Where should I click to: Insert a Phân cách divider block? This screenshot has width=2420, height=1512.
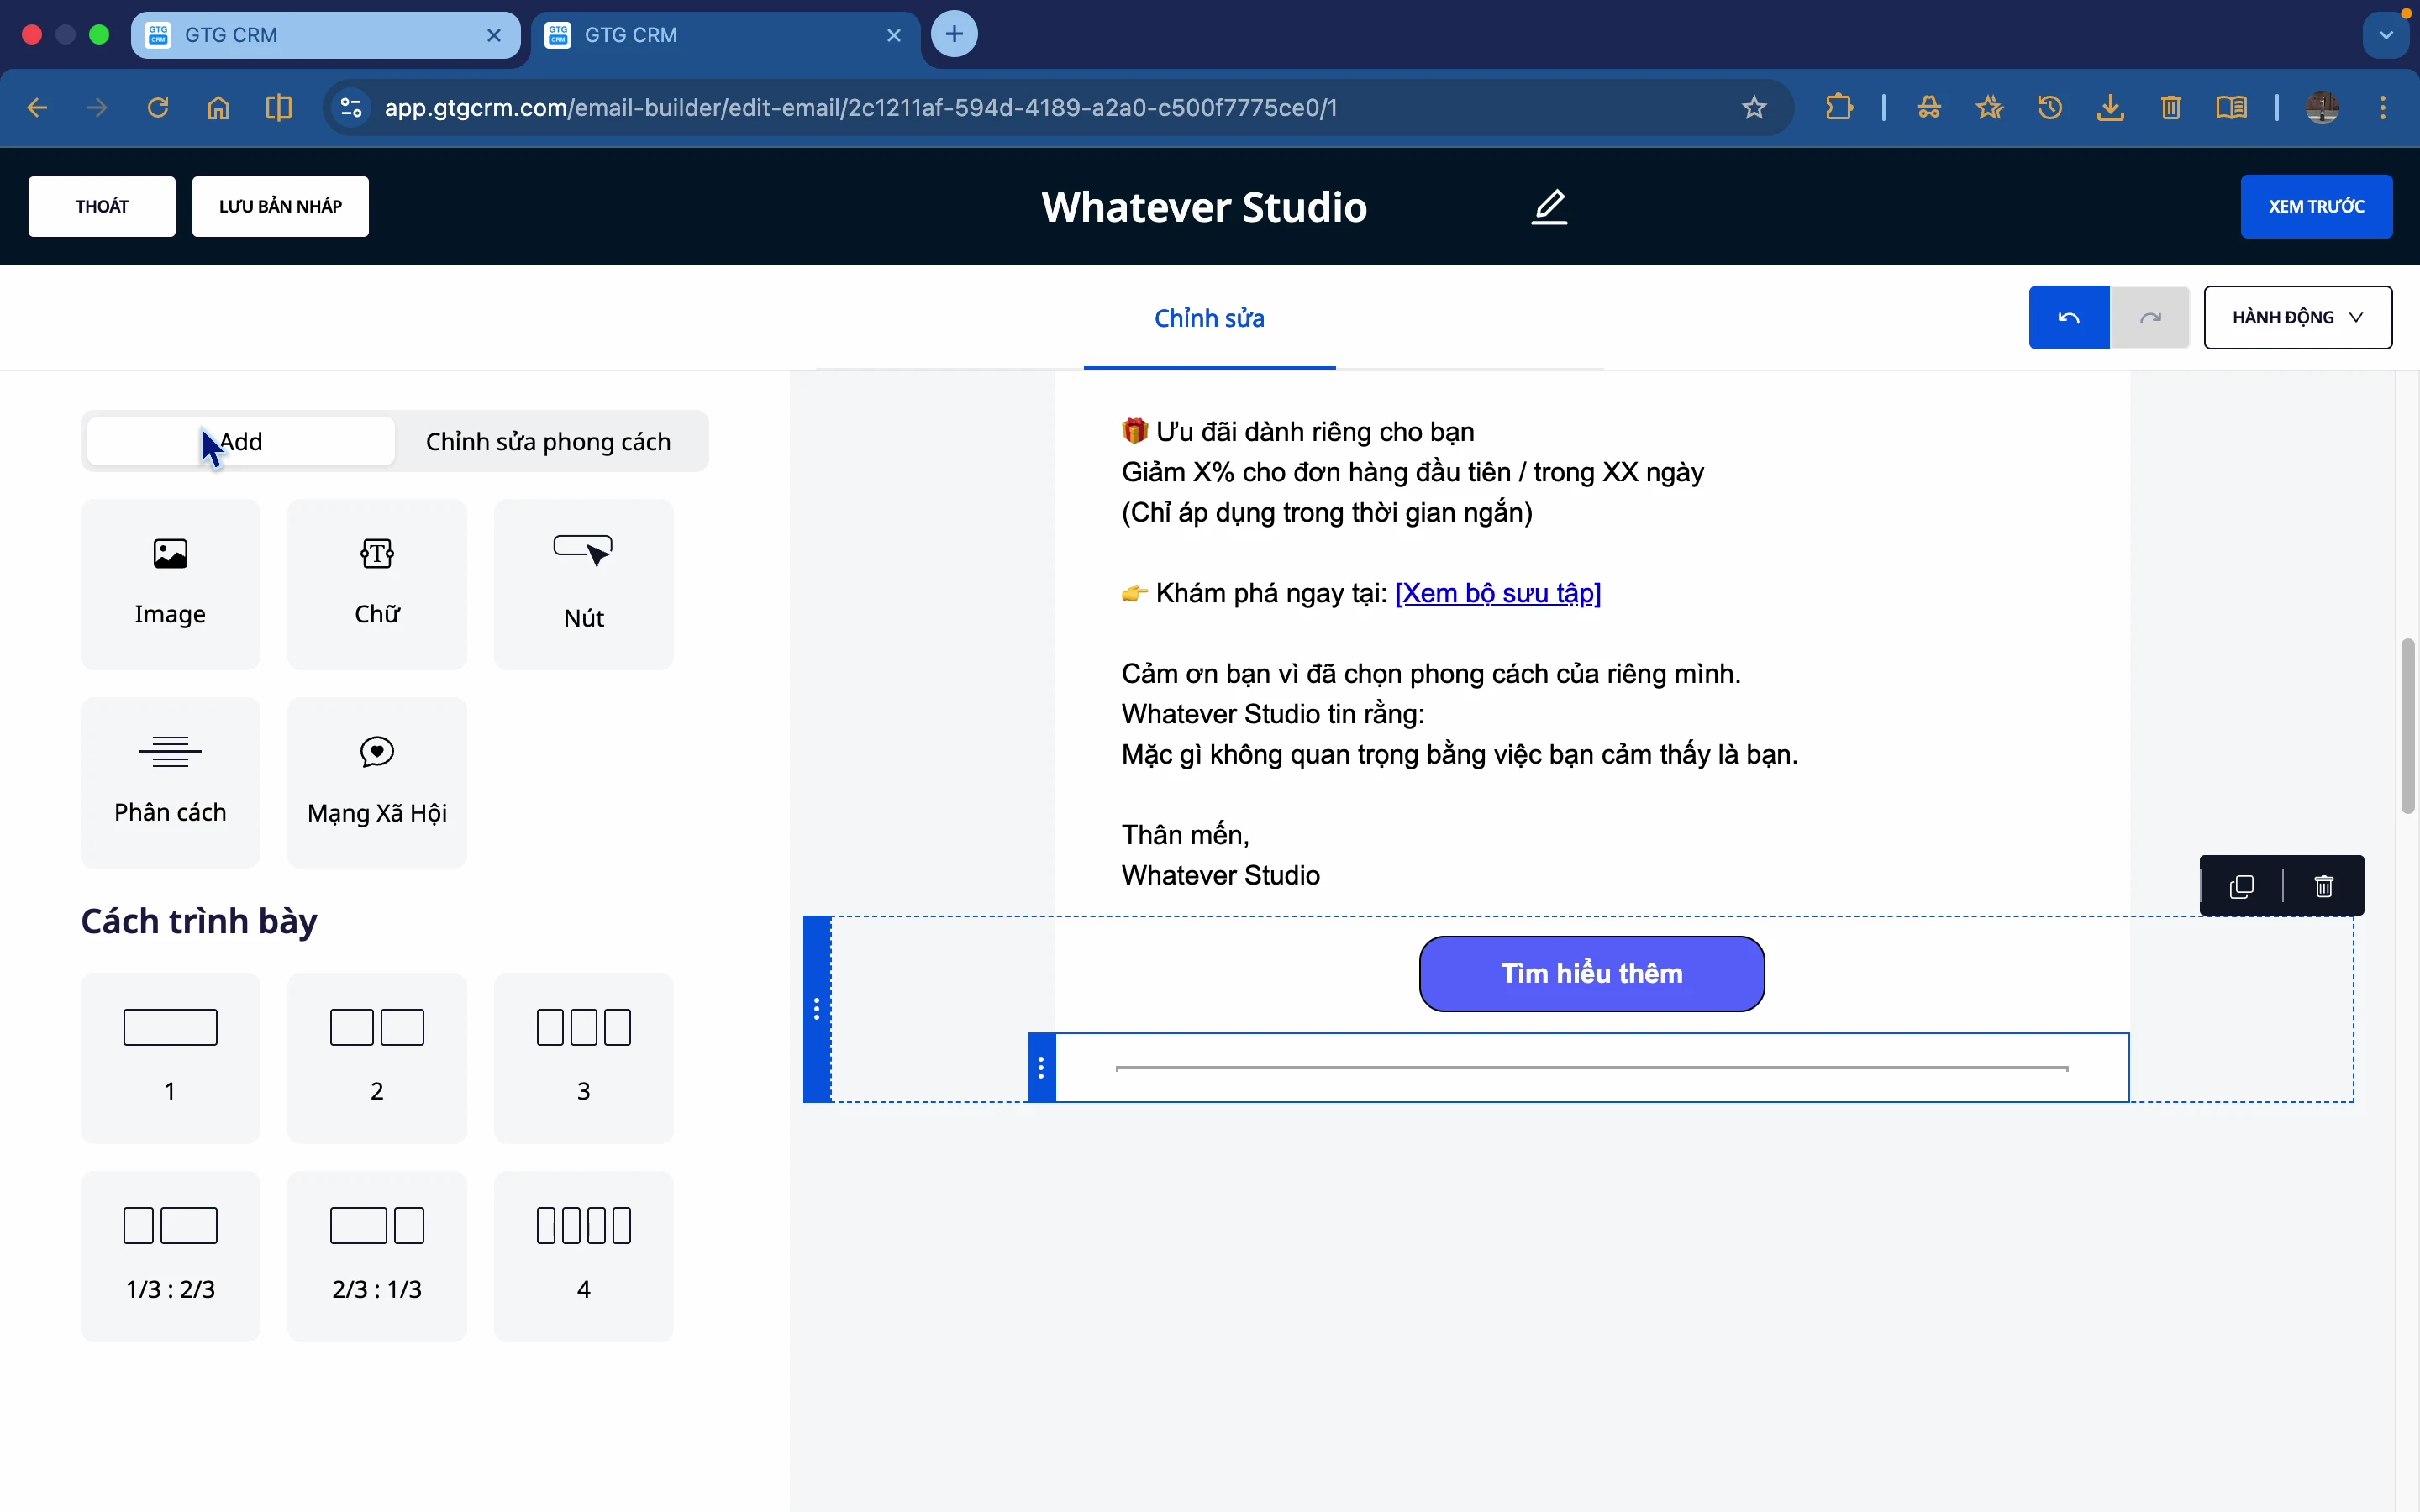coord(170,781)
